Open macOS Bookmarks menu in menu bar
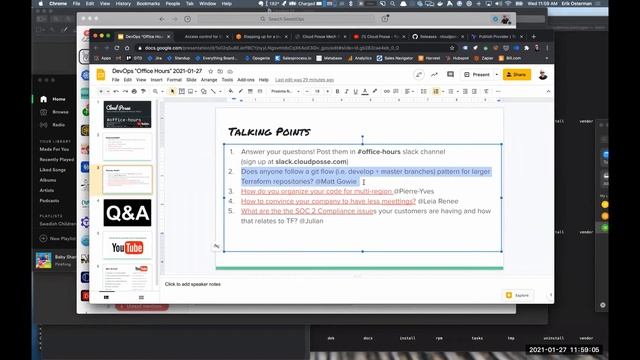Screen dimensions: 640x360 (x=148, y=4)
